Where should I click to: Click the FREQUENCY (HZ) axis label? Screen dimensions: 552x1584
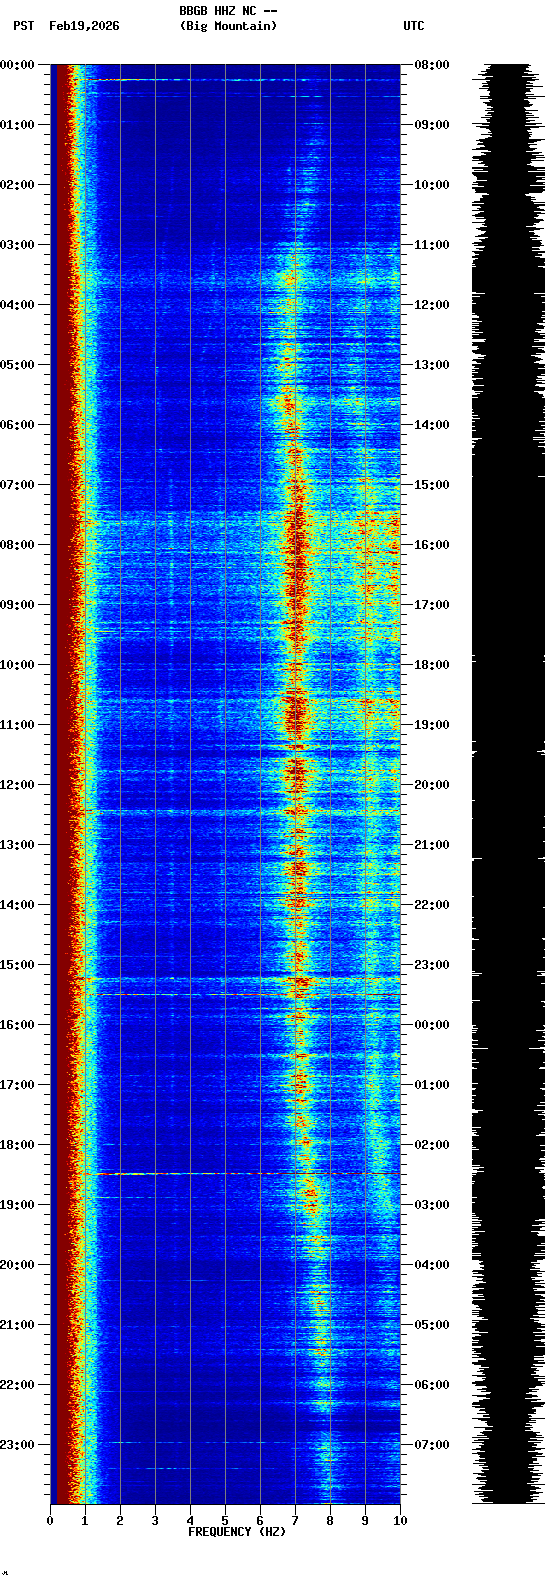click(237, 1532)
